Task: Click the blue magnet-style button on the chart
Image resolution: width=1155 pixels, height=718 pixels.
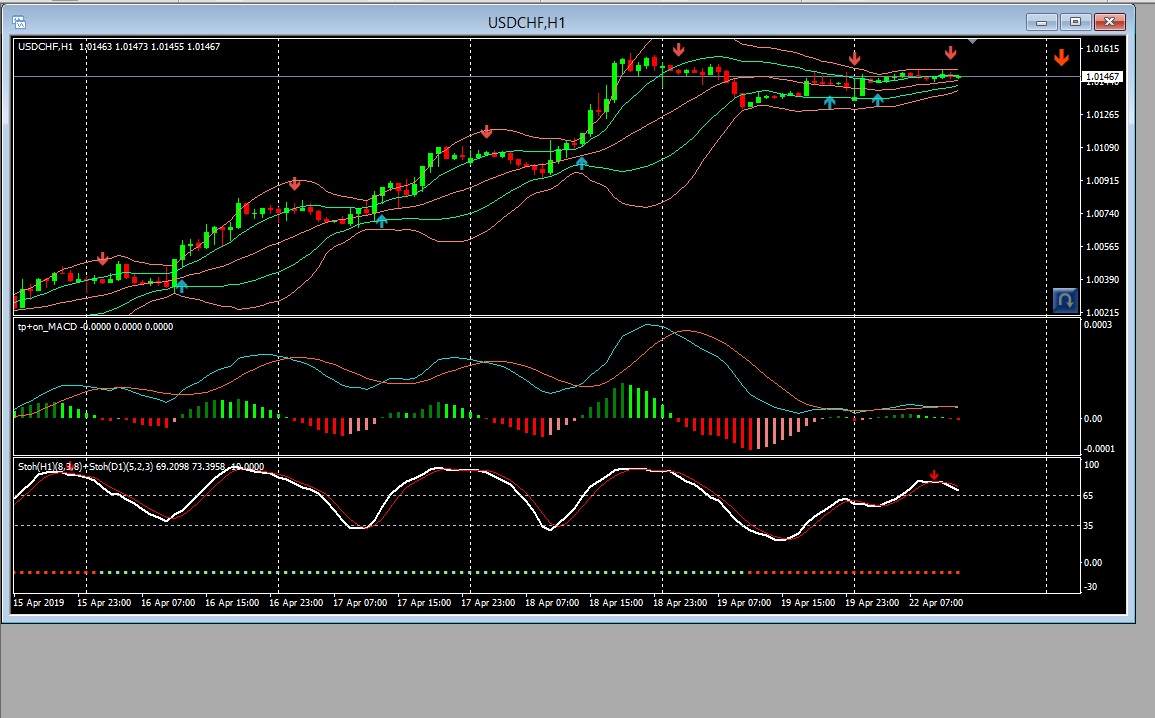Action: [x=1065, y=300]
